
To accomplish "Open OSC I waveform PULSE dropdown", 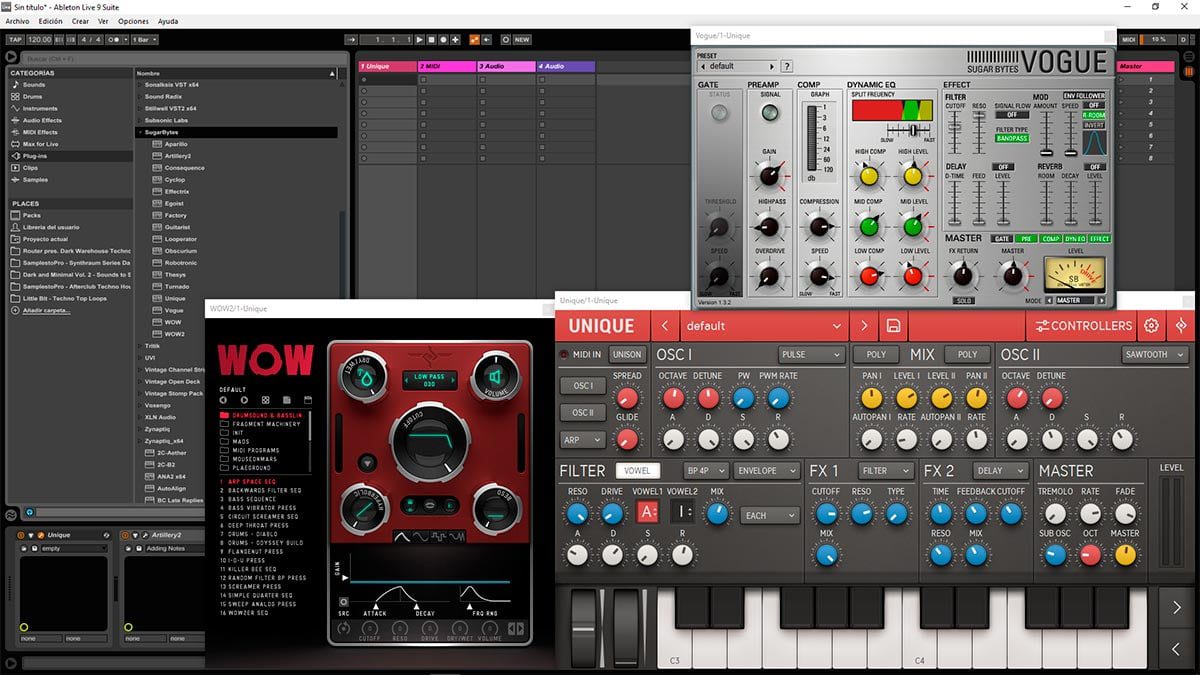I will pyautogui.click(x=812, y=355).
